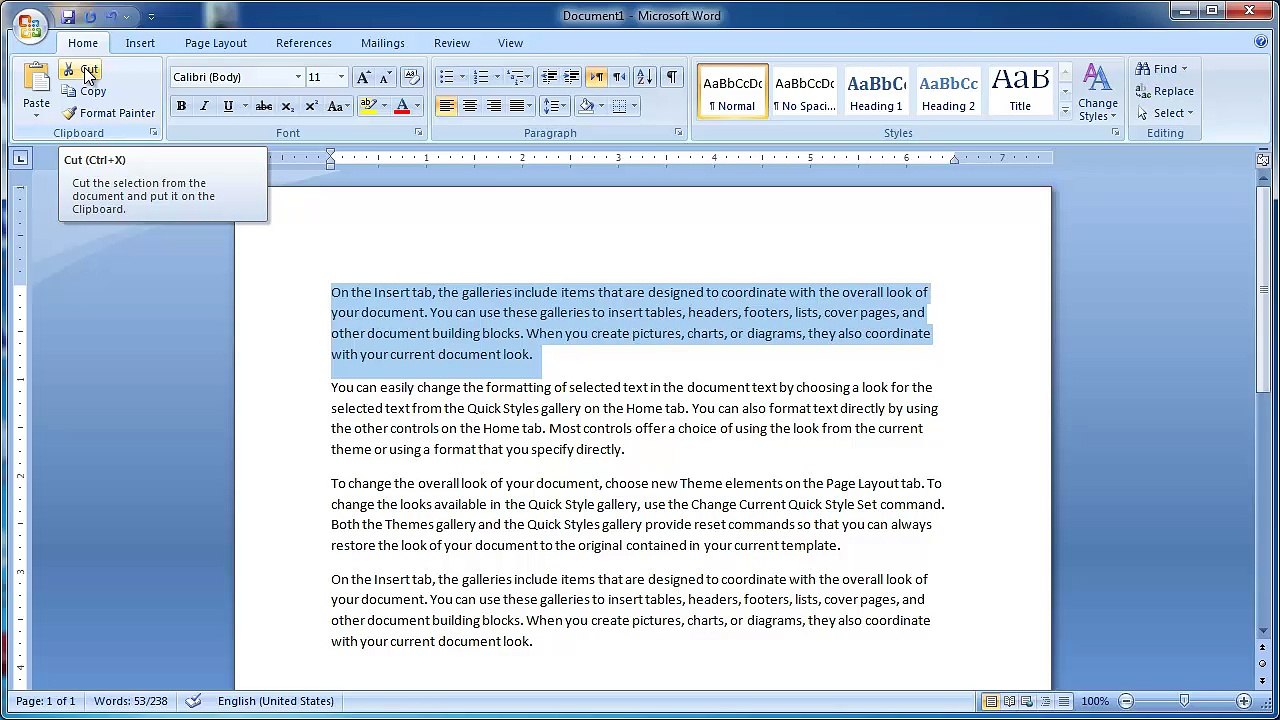Viewport: 1280px width, 720px height.
Task: Switch to Full Screen Reading view
Action: pos(1010,701)
